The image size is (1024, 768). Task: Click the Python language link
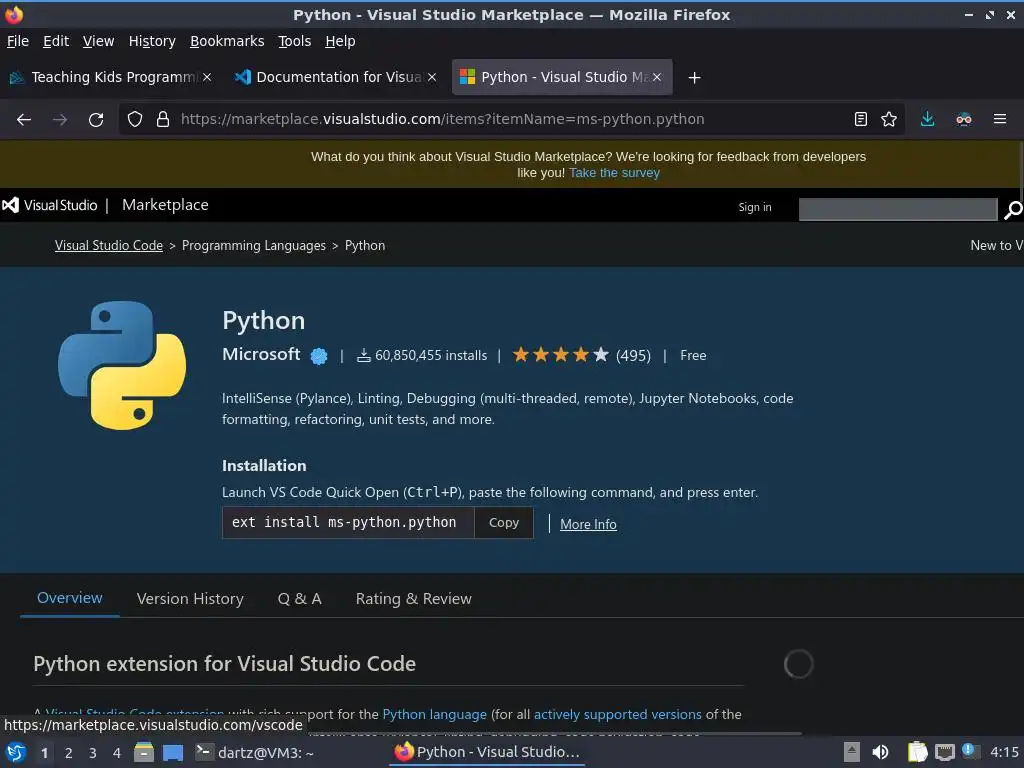(x=434, y=714)
